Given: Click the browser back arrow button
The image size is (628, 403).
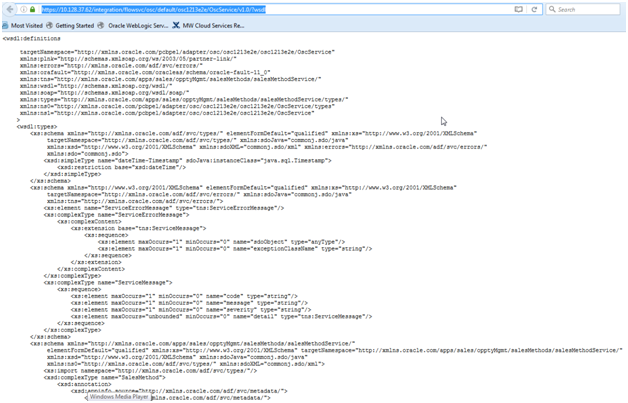Looking at the screenshot, I should pos(10,9).
